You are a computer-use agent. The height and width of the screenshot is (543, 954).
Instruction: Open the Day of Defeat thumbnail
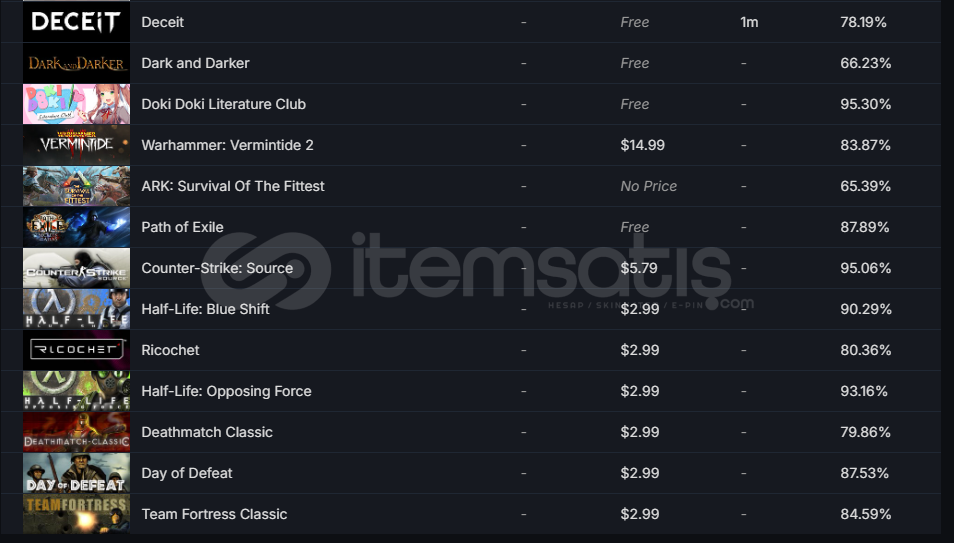tap(76, 473)
